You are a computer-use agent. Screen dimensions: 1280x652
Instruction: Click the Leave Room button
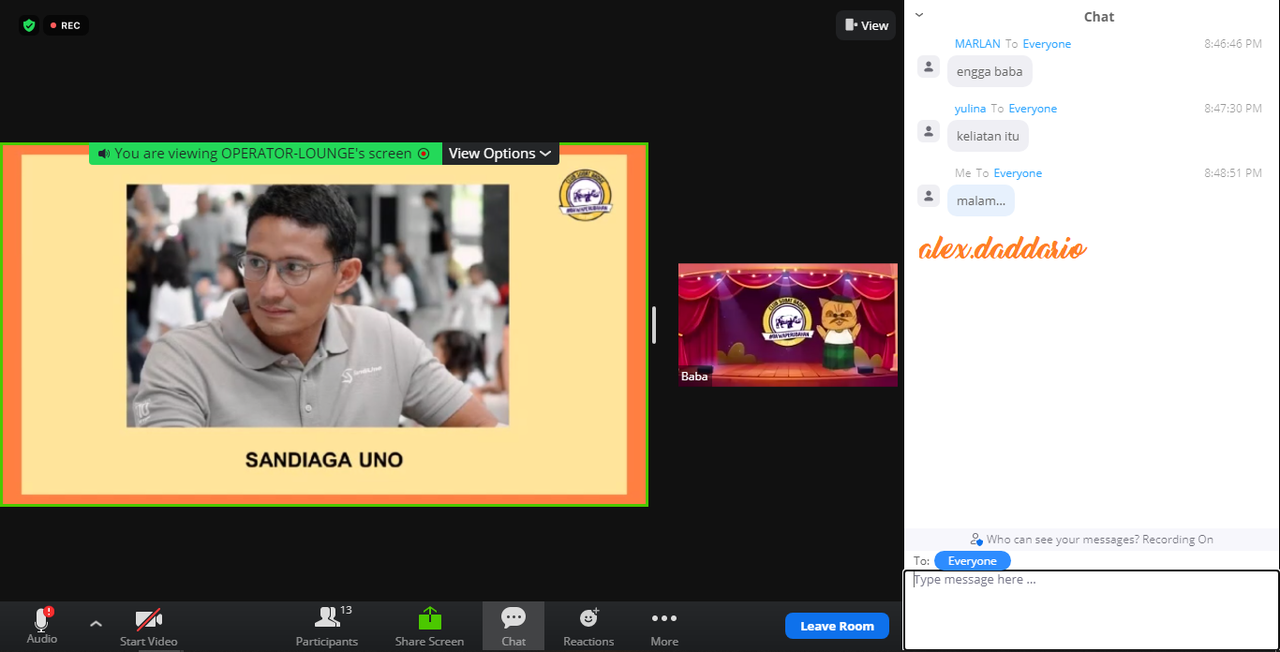[x=837, y=626]
